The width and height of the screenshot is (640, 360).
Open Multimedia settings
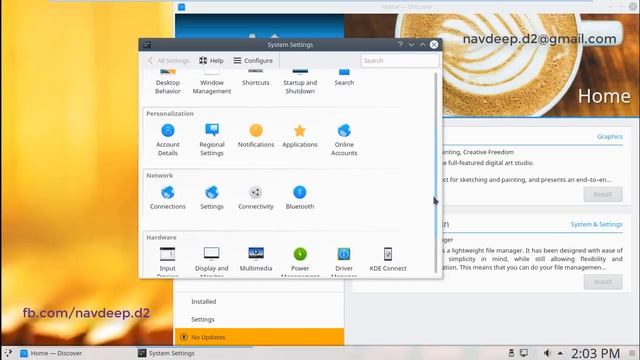coord(256,259)
